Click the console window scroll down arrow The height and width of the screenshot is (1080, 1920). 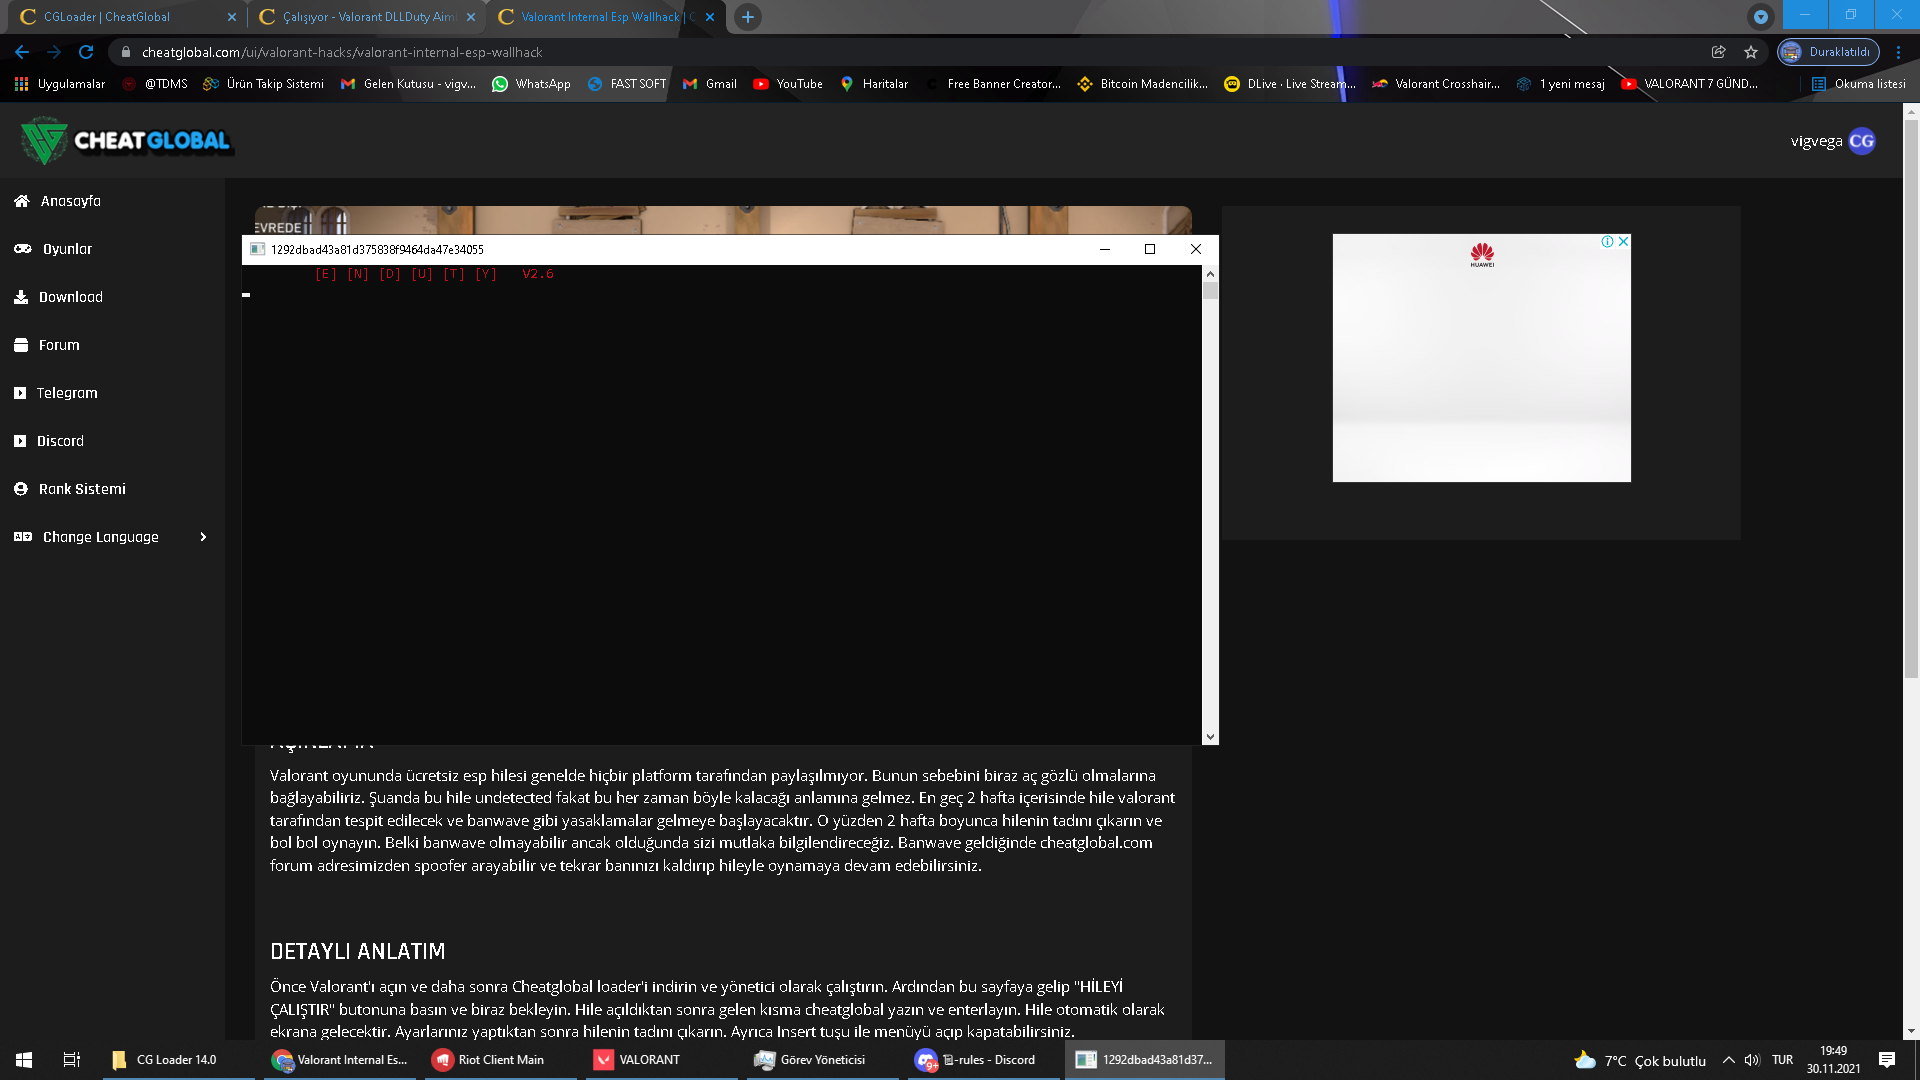click(1210, 737)
